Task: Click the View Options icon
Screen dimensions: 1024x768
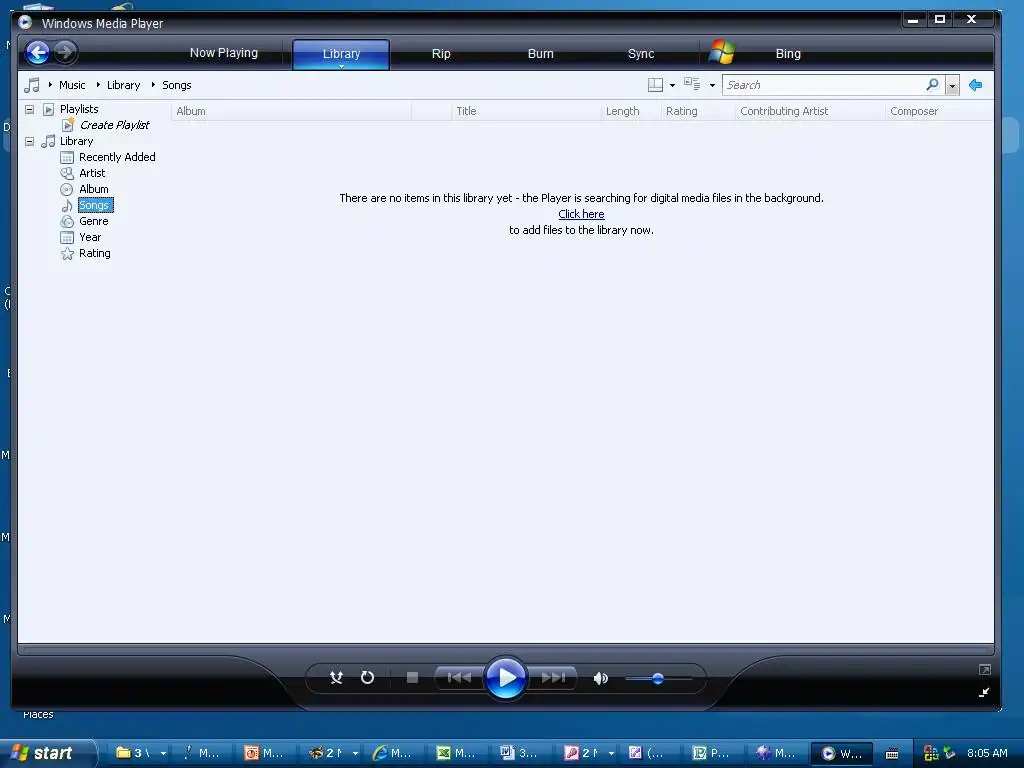Action: (x=692, y=84)
